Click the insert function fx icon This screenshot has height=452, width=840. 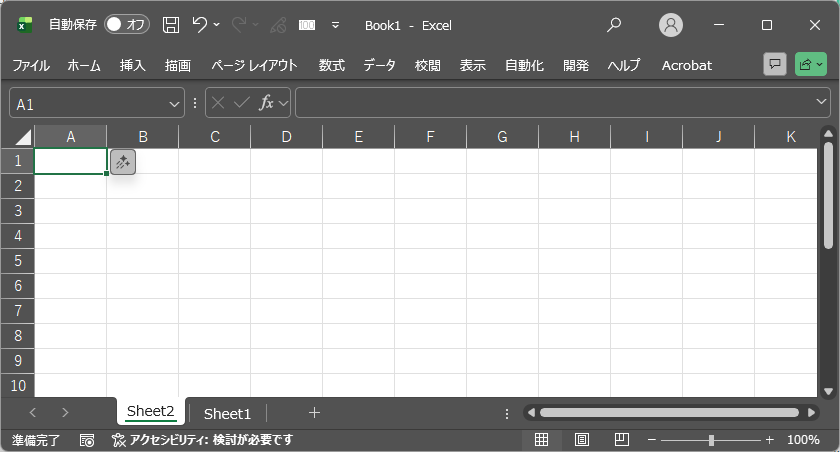[x=266, y=103]
